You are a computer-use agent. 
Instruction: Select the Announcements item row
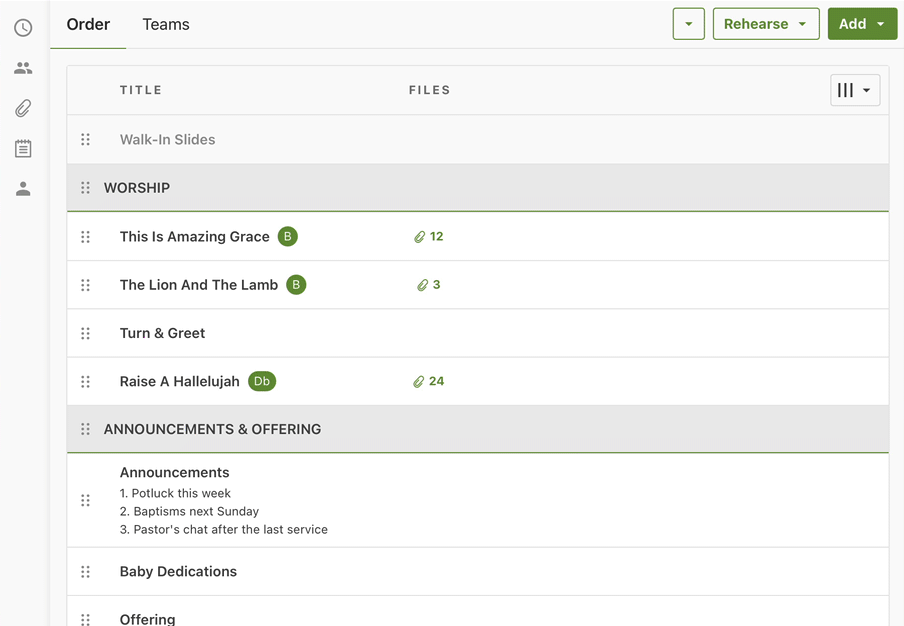coord(175,473)
